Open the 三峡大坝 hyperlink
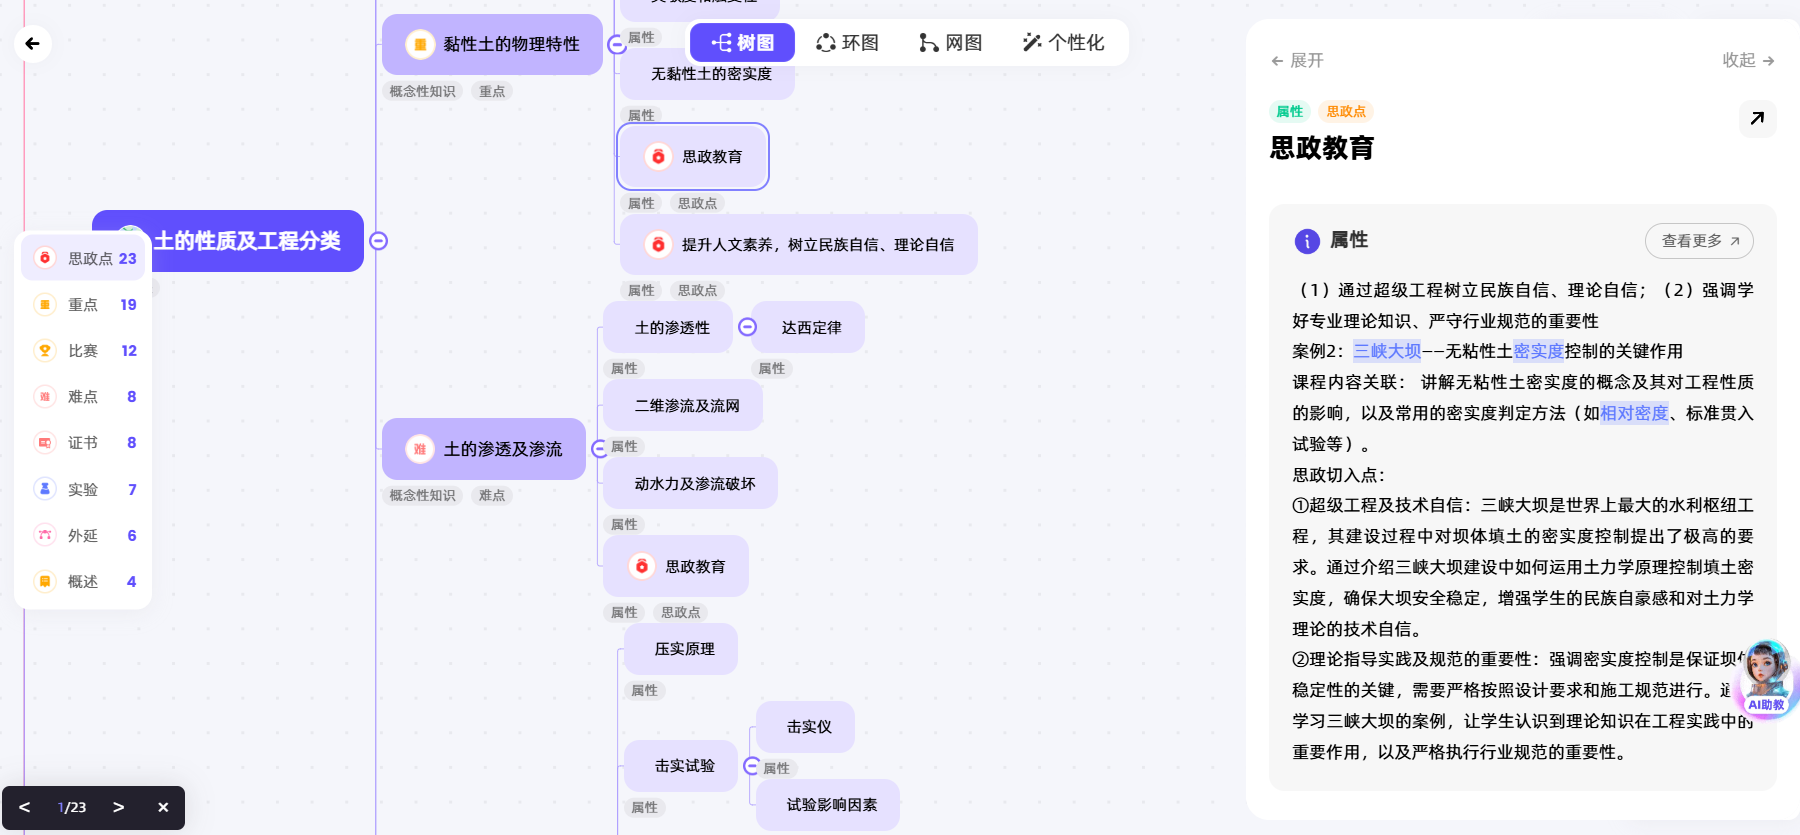This screenshot has width=1800, height=835. [x=1386, y=351]
